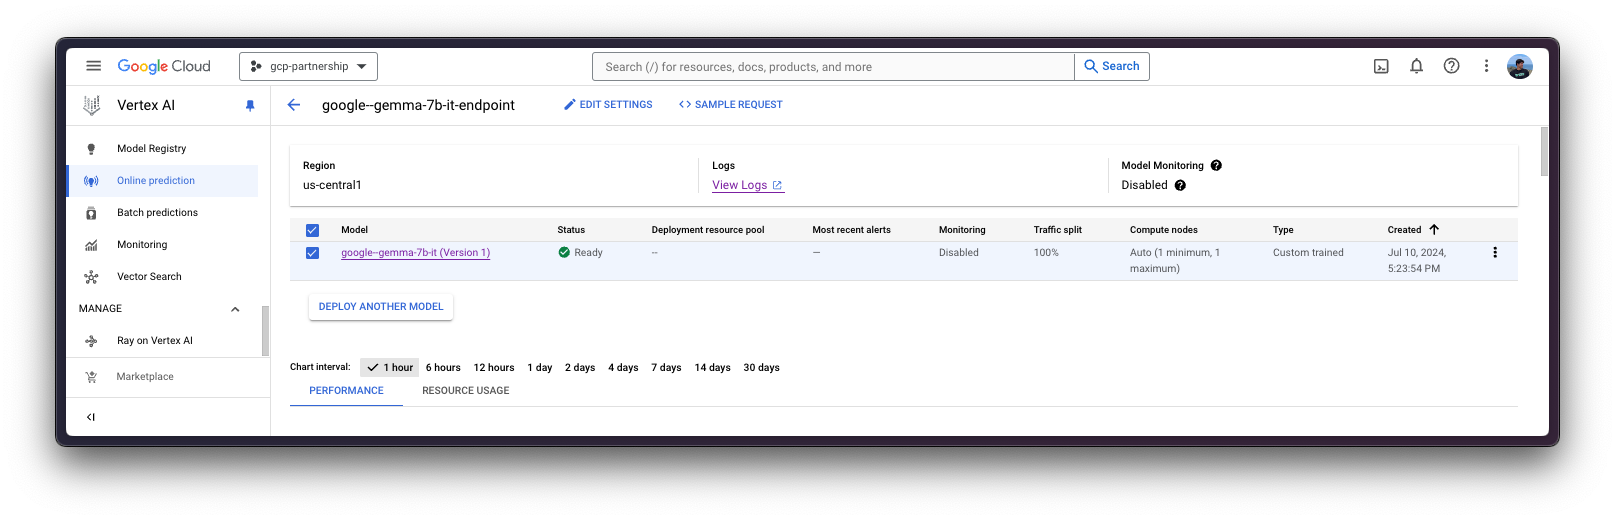The width and height of the screenshot is (1615, 520).
Task: Go back with the left arrow
Action: pos(294,105)
